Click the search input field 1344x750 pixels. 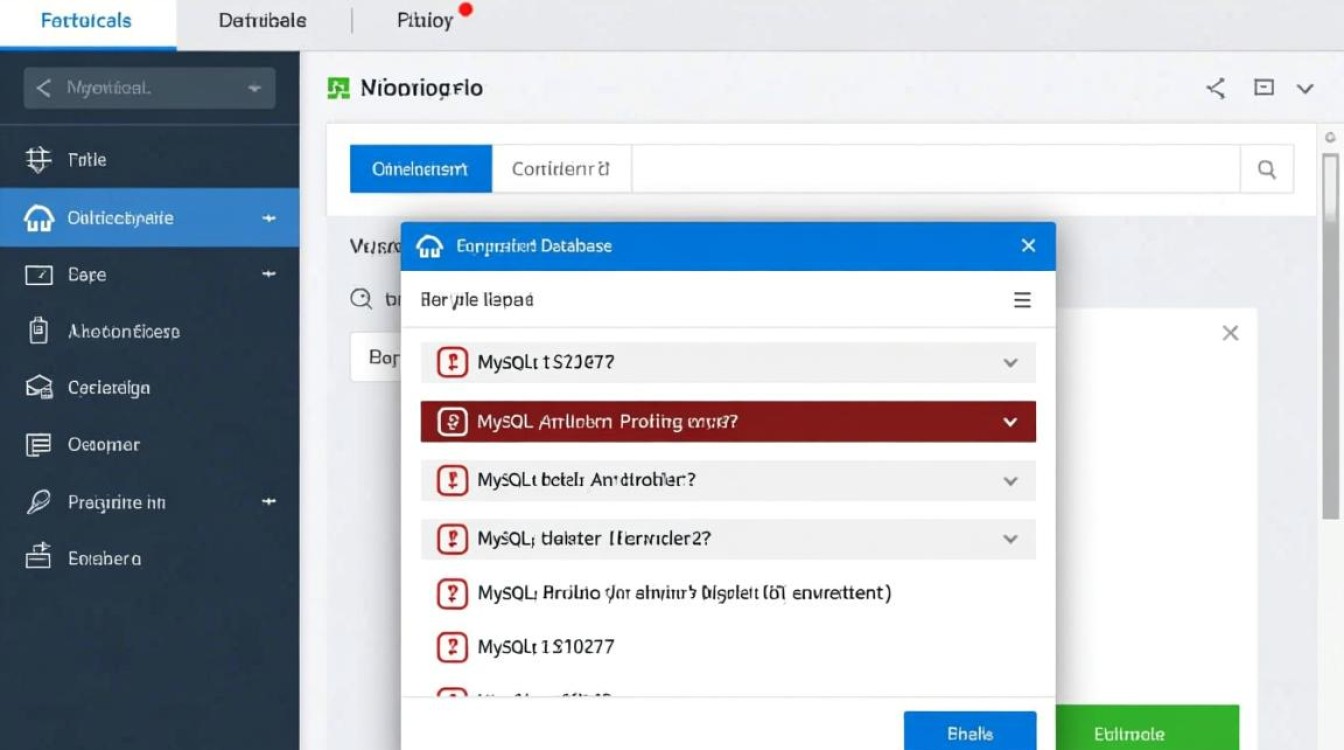936,169
